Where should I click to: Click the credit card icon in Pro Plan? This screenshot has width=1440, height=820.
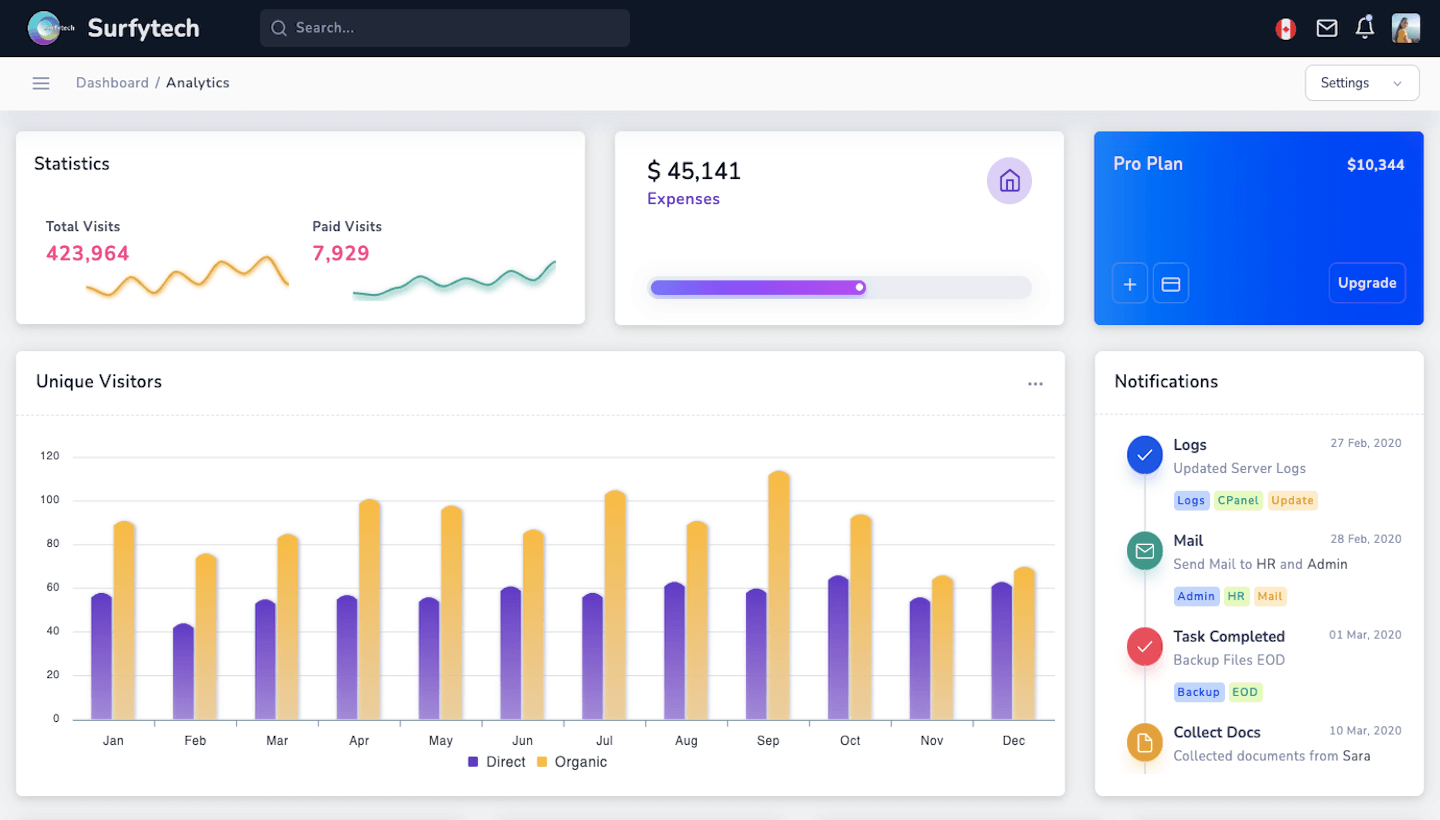(1171, 284)
